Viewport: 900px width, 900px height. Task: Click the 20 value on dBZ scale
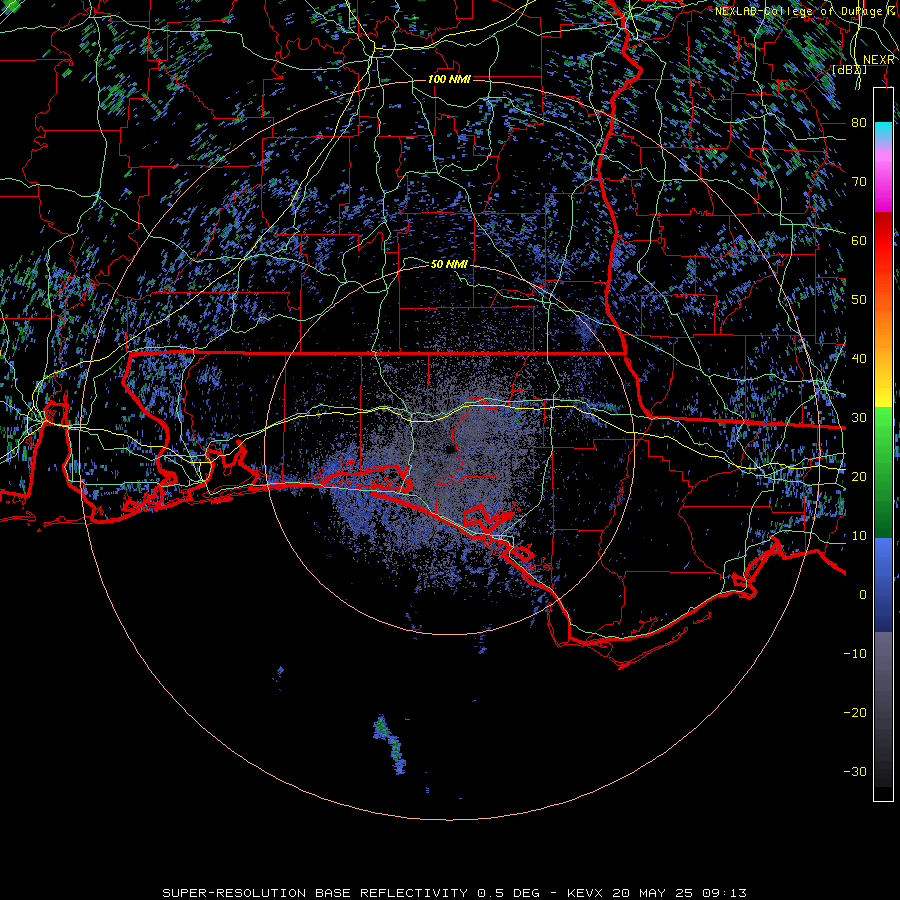click(x=859, y=476)
